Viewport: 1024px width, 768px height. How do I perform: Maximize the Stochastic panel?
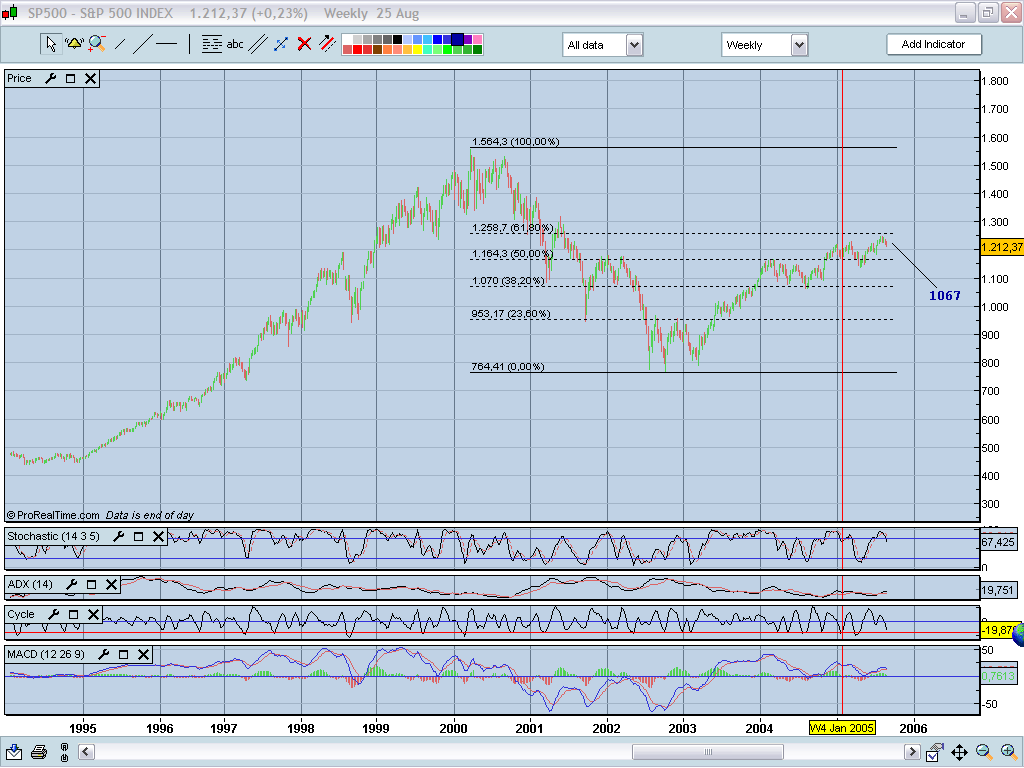pyautogui.click(x=138, y=536)
